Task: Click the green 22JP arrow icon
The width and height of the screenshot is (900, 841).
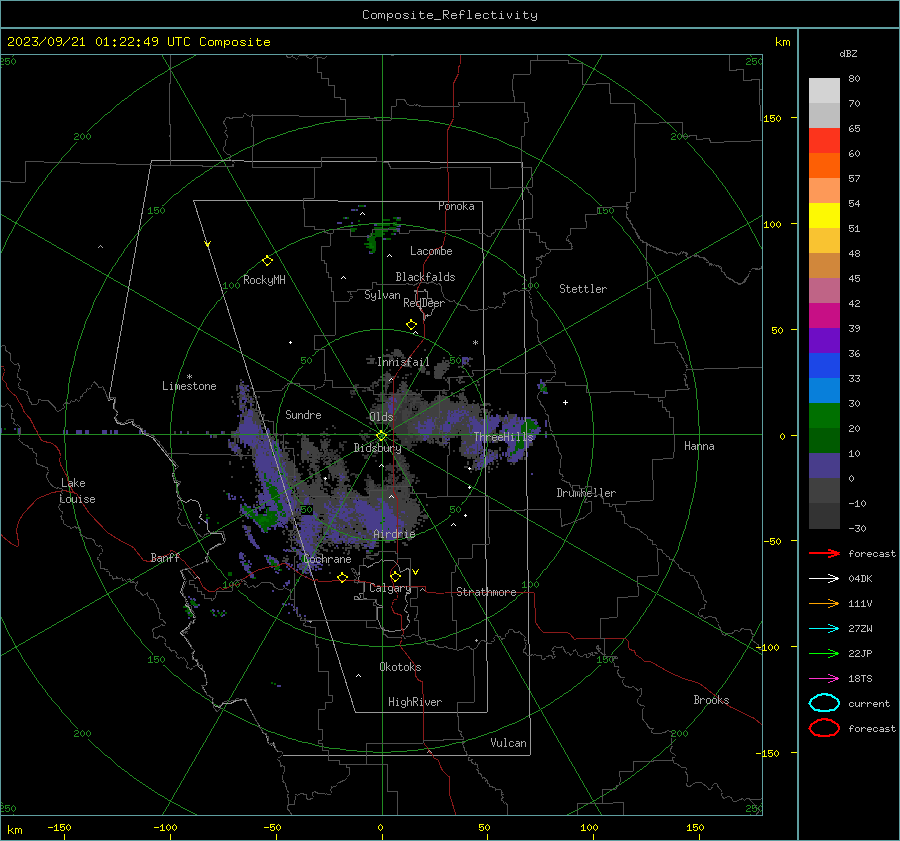Action: 824,653
